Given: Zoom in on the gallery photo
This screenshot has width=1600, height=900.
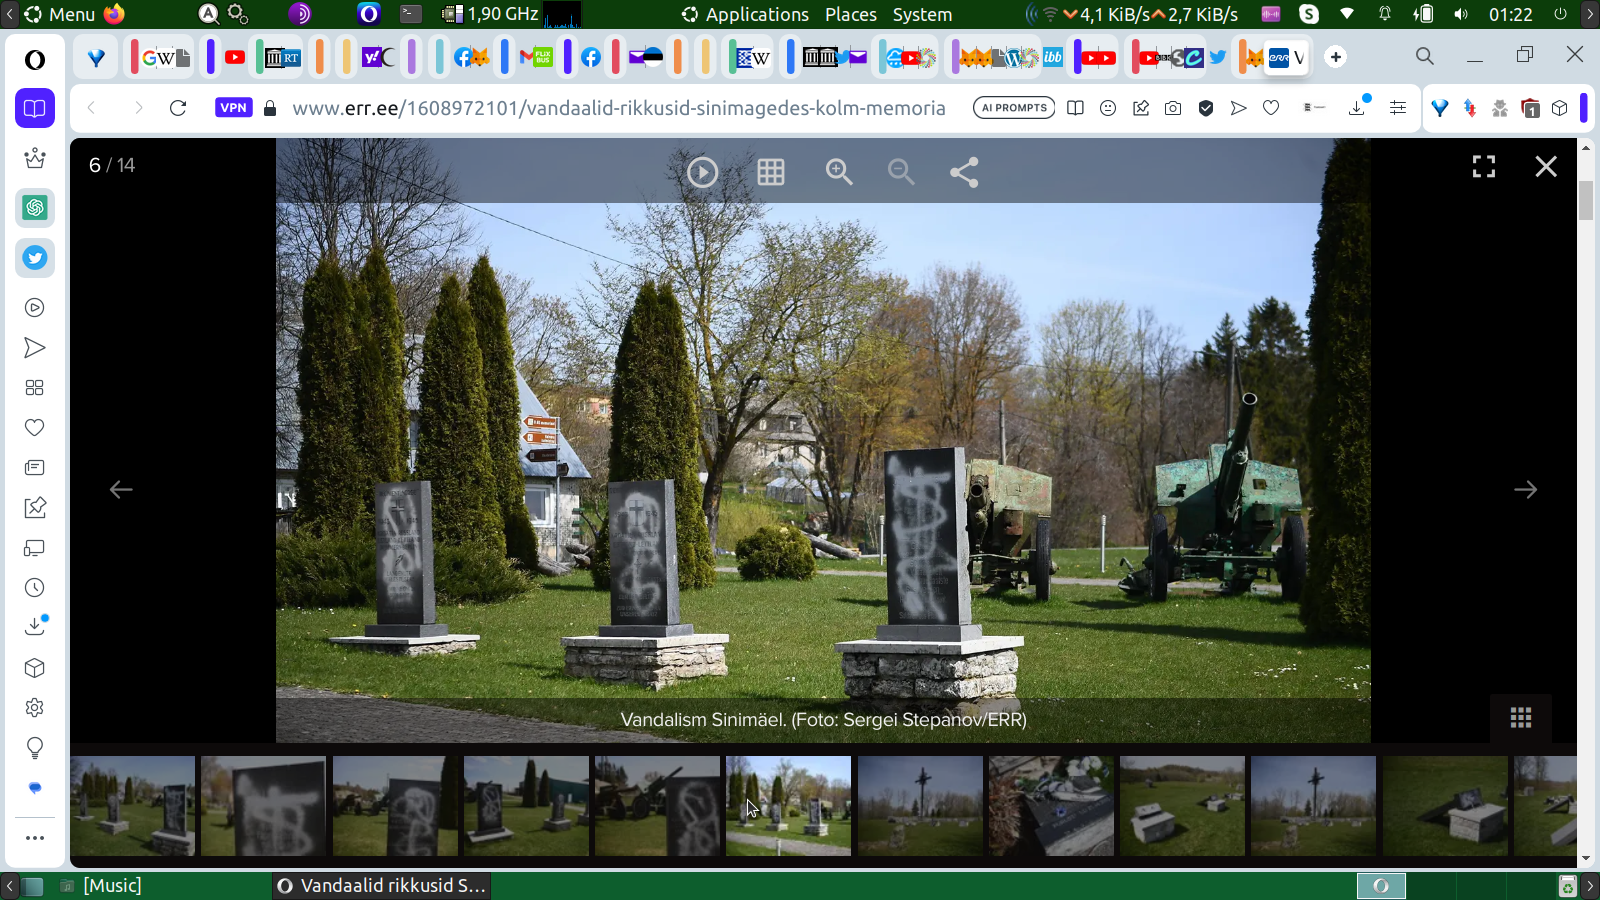Looking at the screenshot, I should point(838,173).
